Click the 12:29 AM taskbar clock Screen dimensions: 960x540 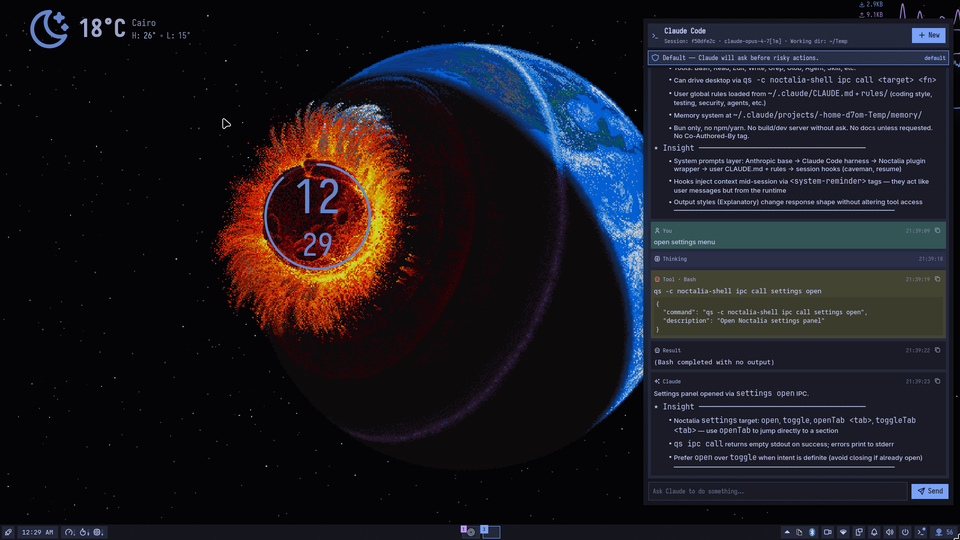(37, 532)
